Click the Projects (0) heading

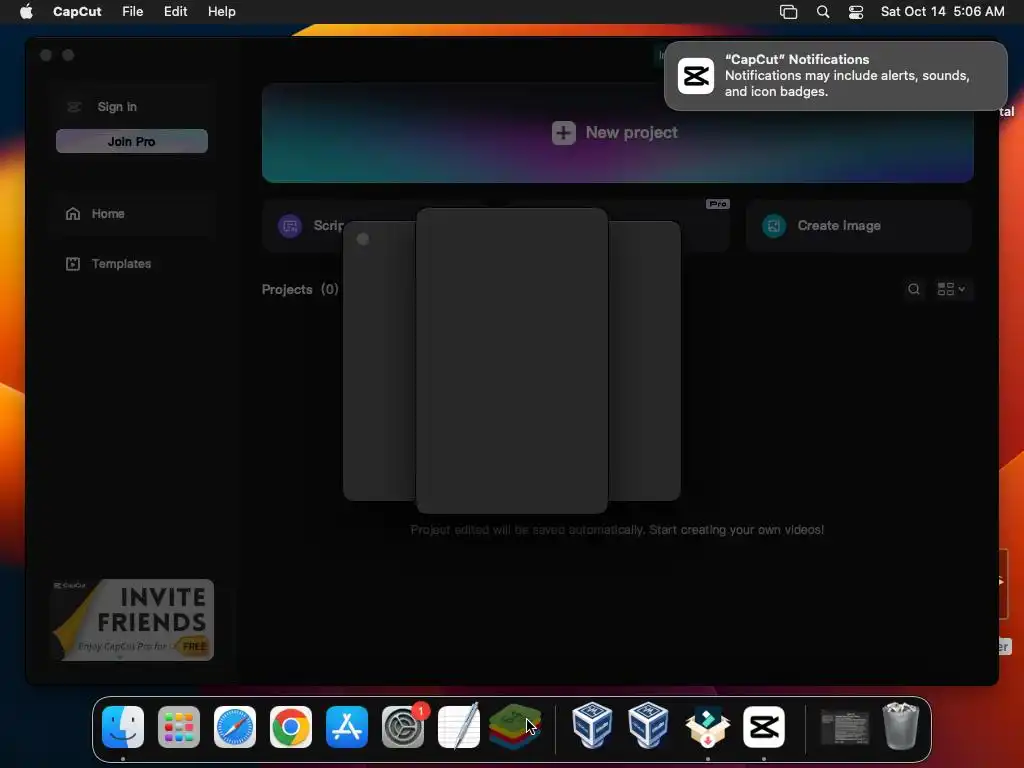(300, 289)
